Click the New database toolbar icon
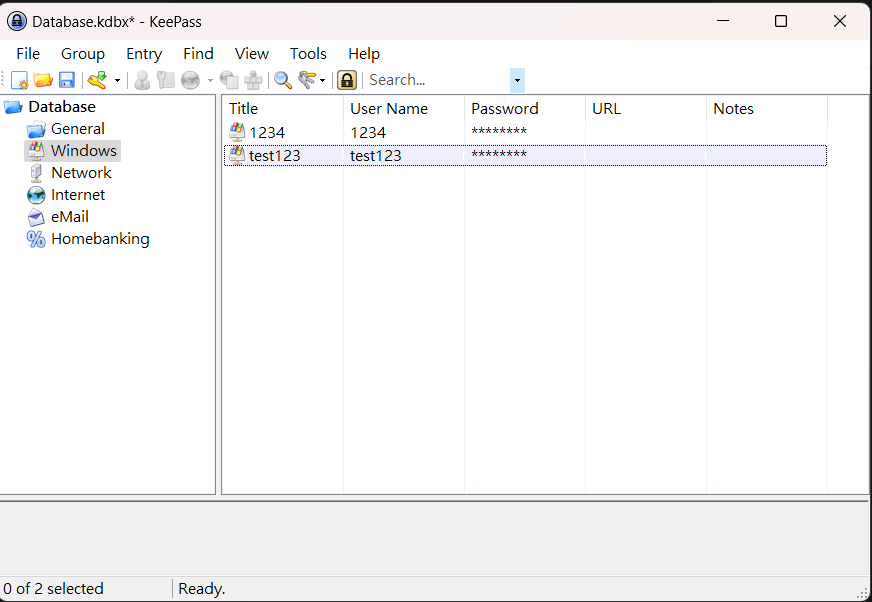The width and height of the screenshot is (872, 602). pos(19,80)
